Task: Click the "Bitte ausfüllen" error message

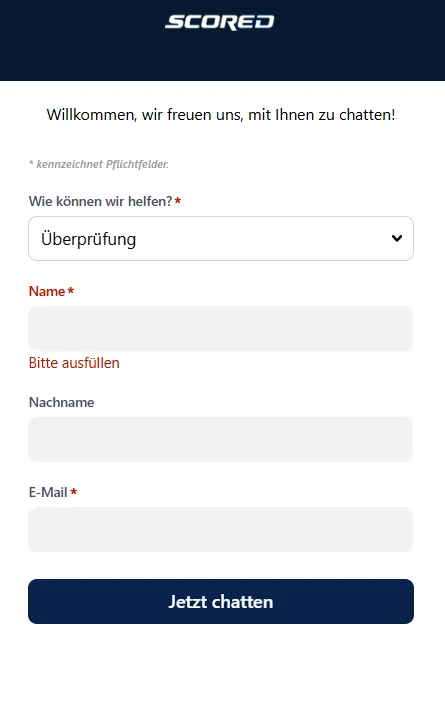Action: tap(74, 363)
